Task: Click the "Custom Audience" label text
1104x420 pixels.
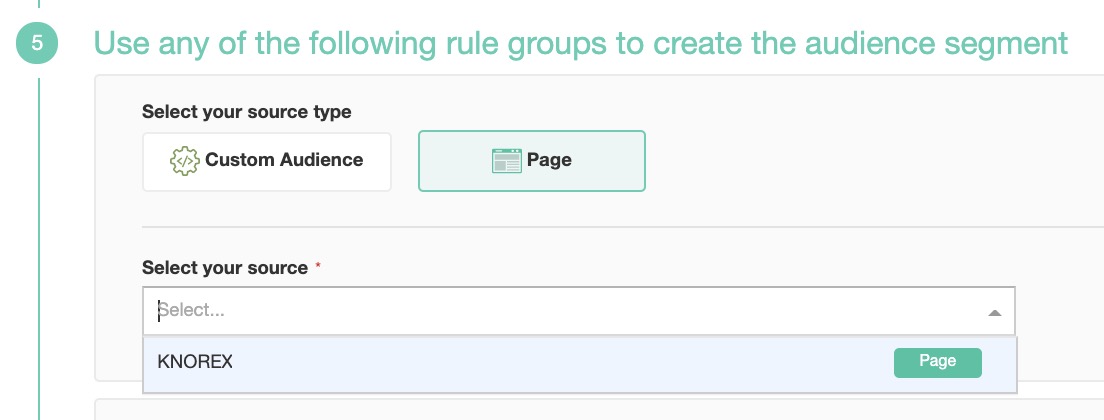Action: coord(284,160)
